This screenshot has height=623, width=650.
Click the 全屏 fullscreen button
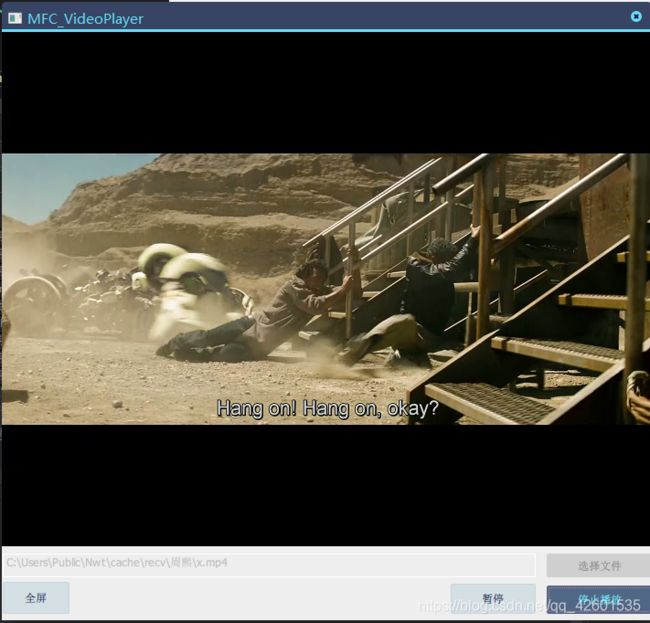tap(36, 597)
